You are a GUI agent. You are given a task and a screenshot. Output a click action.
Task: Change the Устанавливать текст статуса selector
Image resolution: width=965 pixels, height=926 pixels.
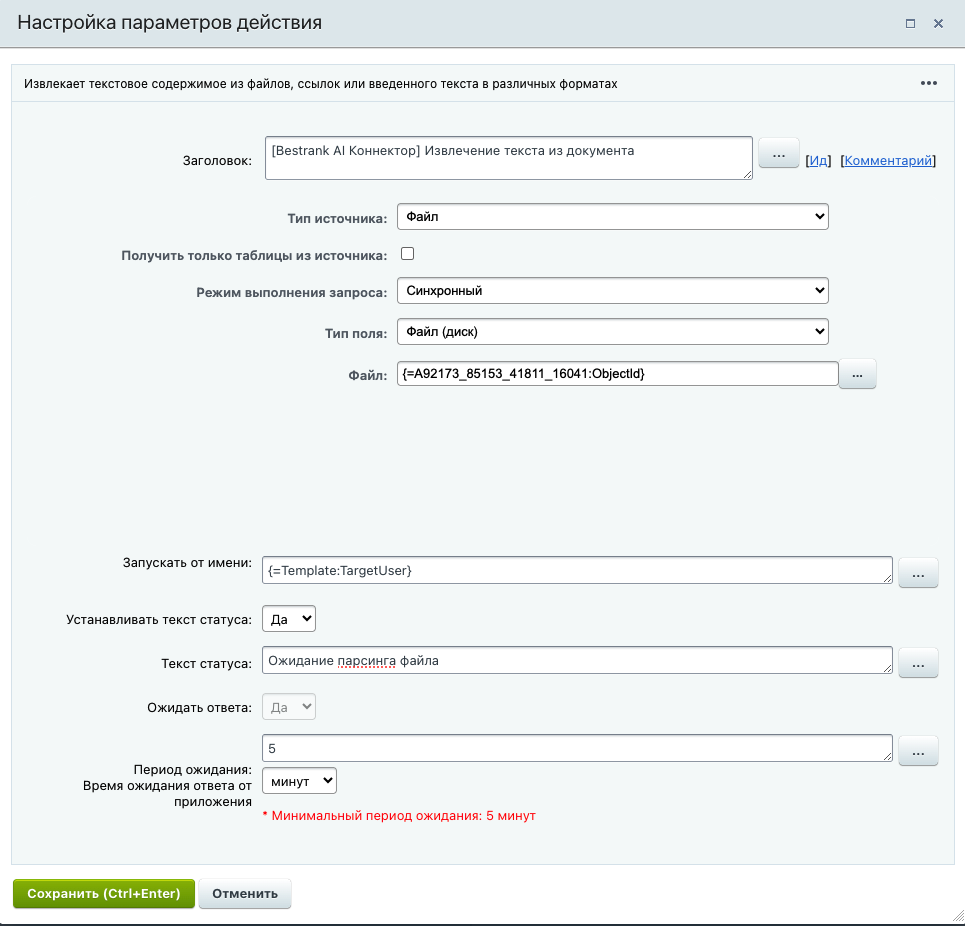289,619
